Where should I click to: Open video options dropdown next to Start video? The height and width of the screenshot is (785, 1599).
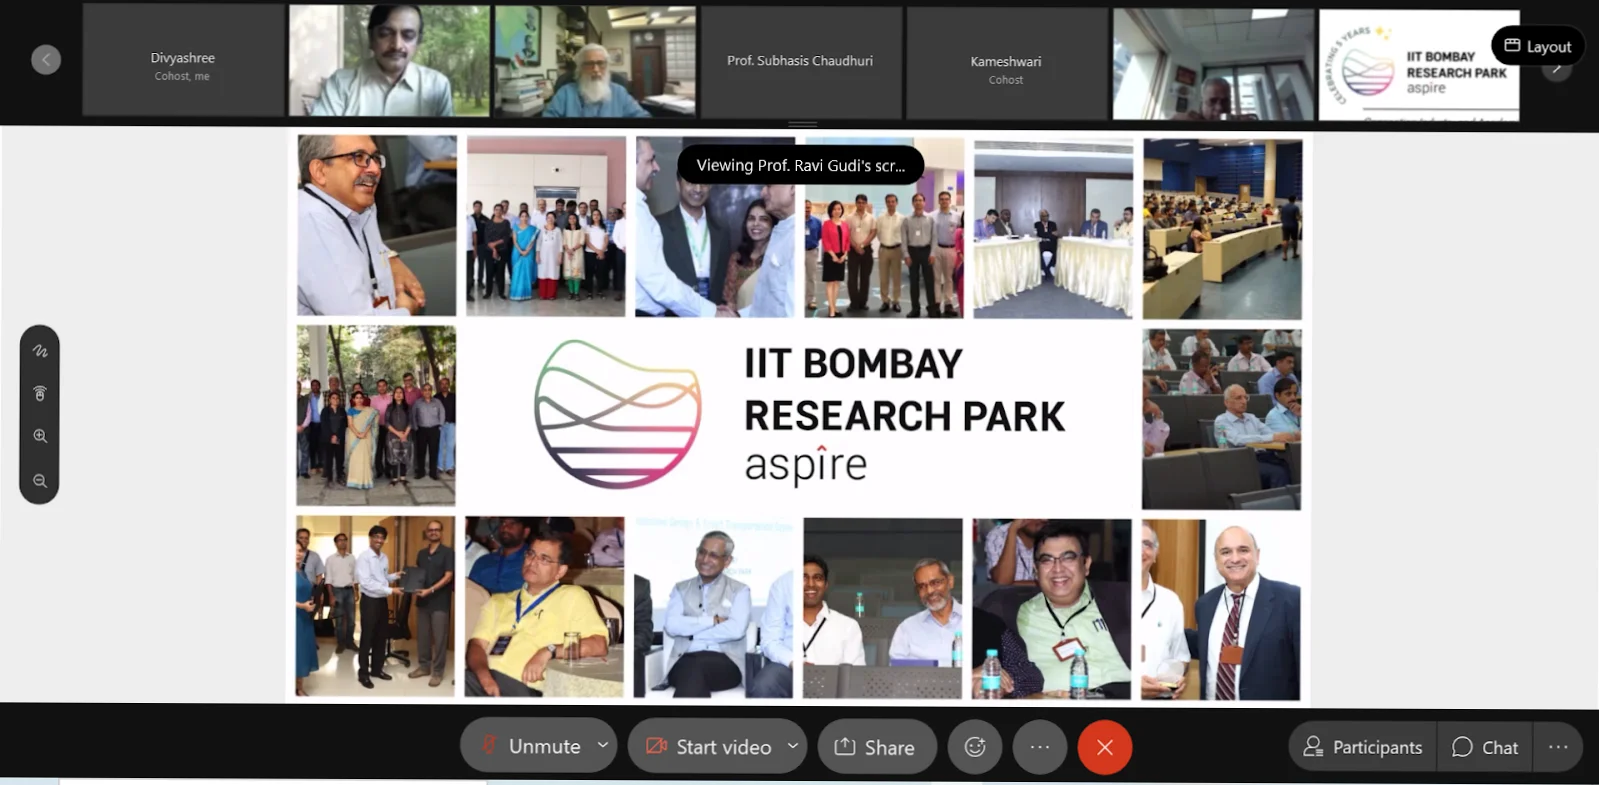tap(793, 745)
